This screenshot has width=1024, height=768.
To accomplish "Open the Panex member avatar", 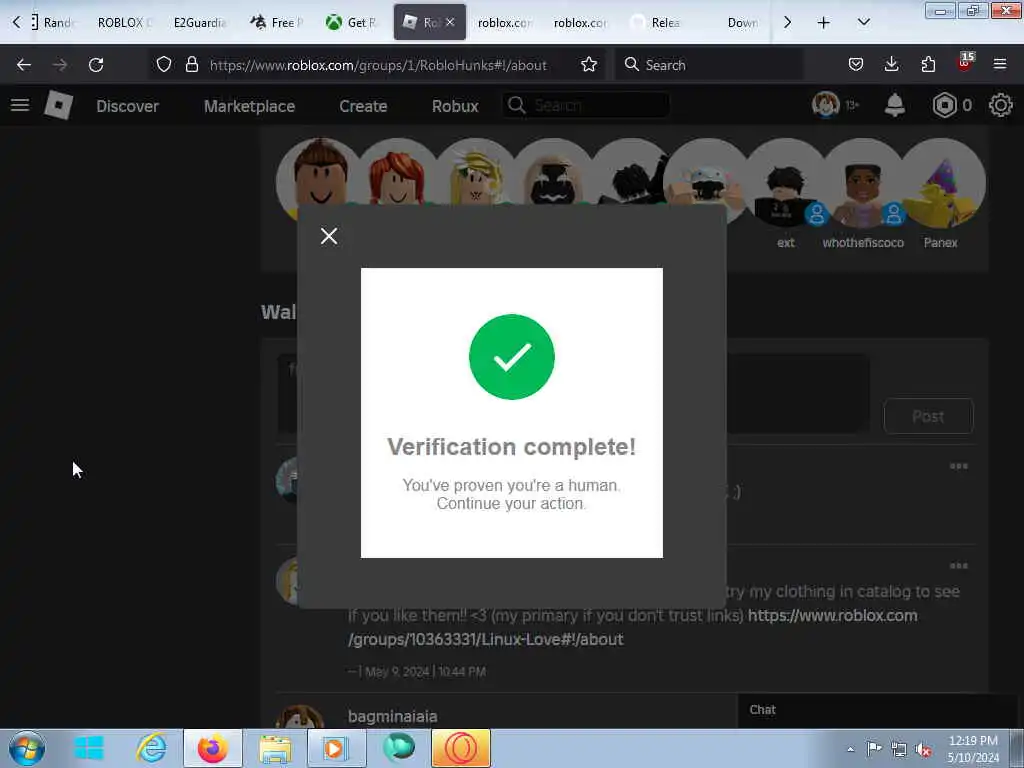I will [x=940, y=184].
